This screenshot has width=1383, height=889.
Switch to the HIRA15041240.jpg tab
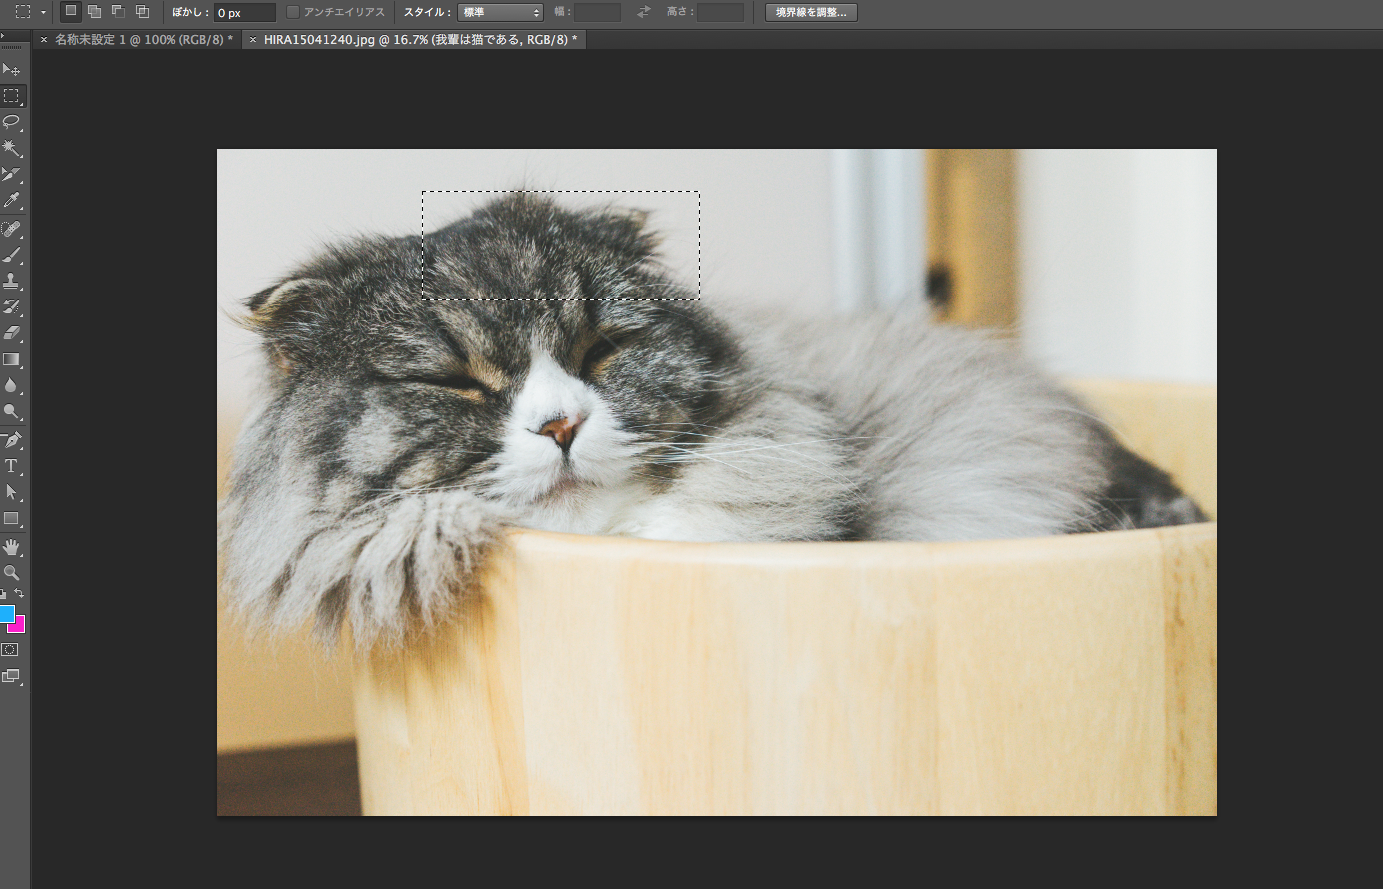pos(419,39)
